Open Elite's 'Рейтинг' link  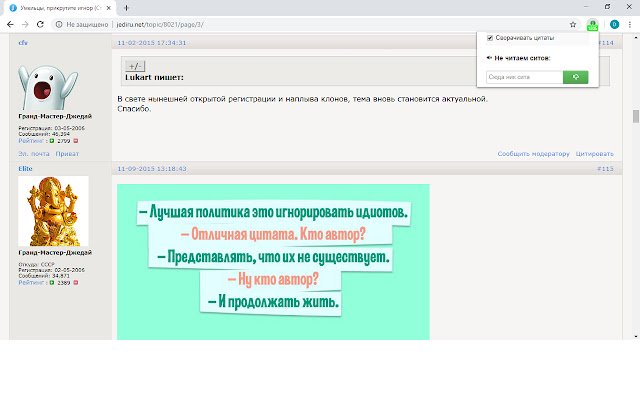click(31, 282)
